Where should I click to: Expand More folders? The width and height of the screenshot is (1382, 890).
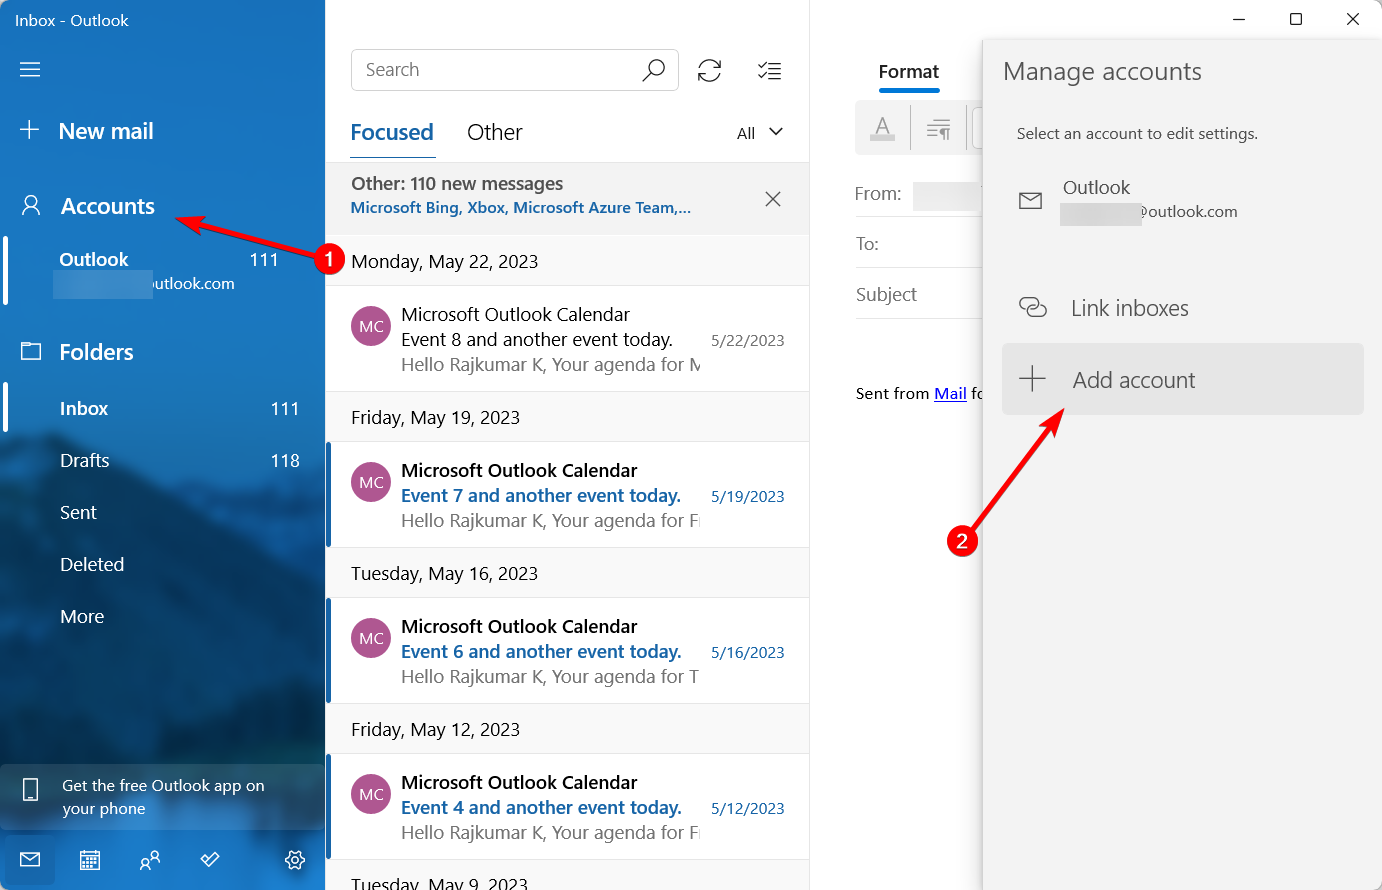point(162,616)
